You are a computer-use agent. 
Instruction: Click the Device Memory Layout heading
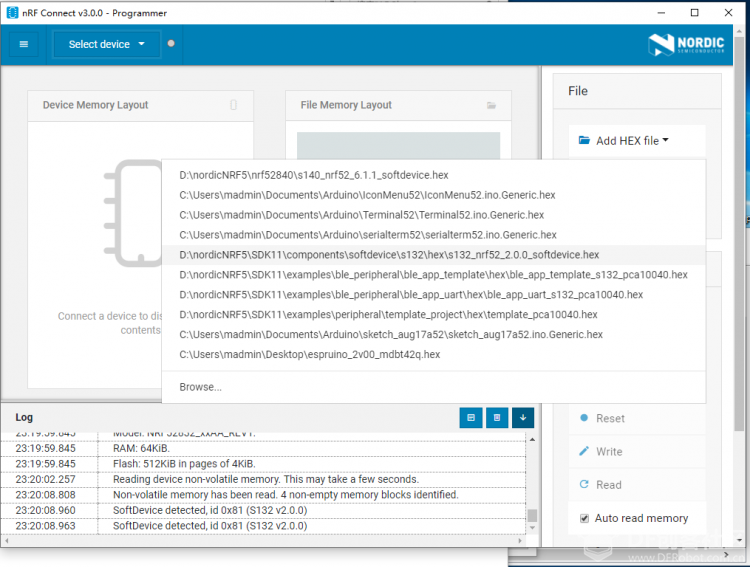point(96,105)
